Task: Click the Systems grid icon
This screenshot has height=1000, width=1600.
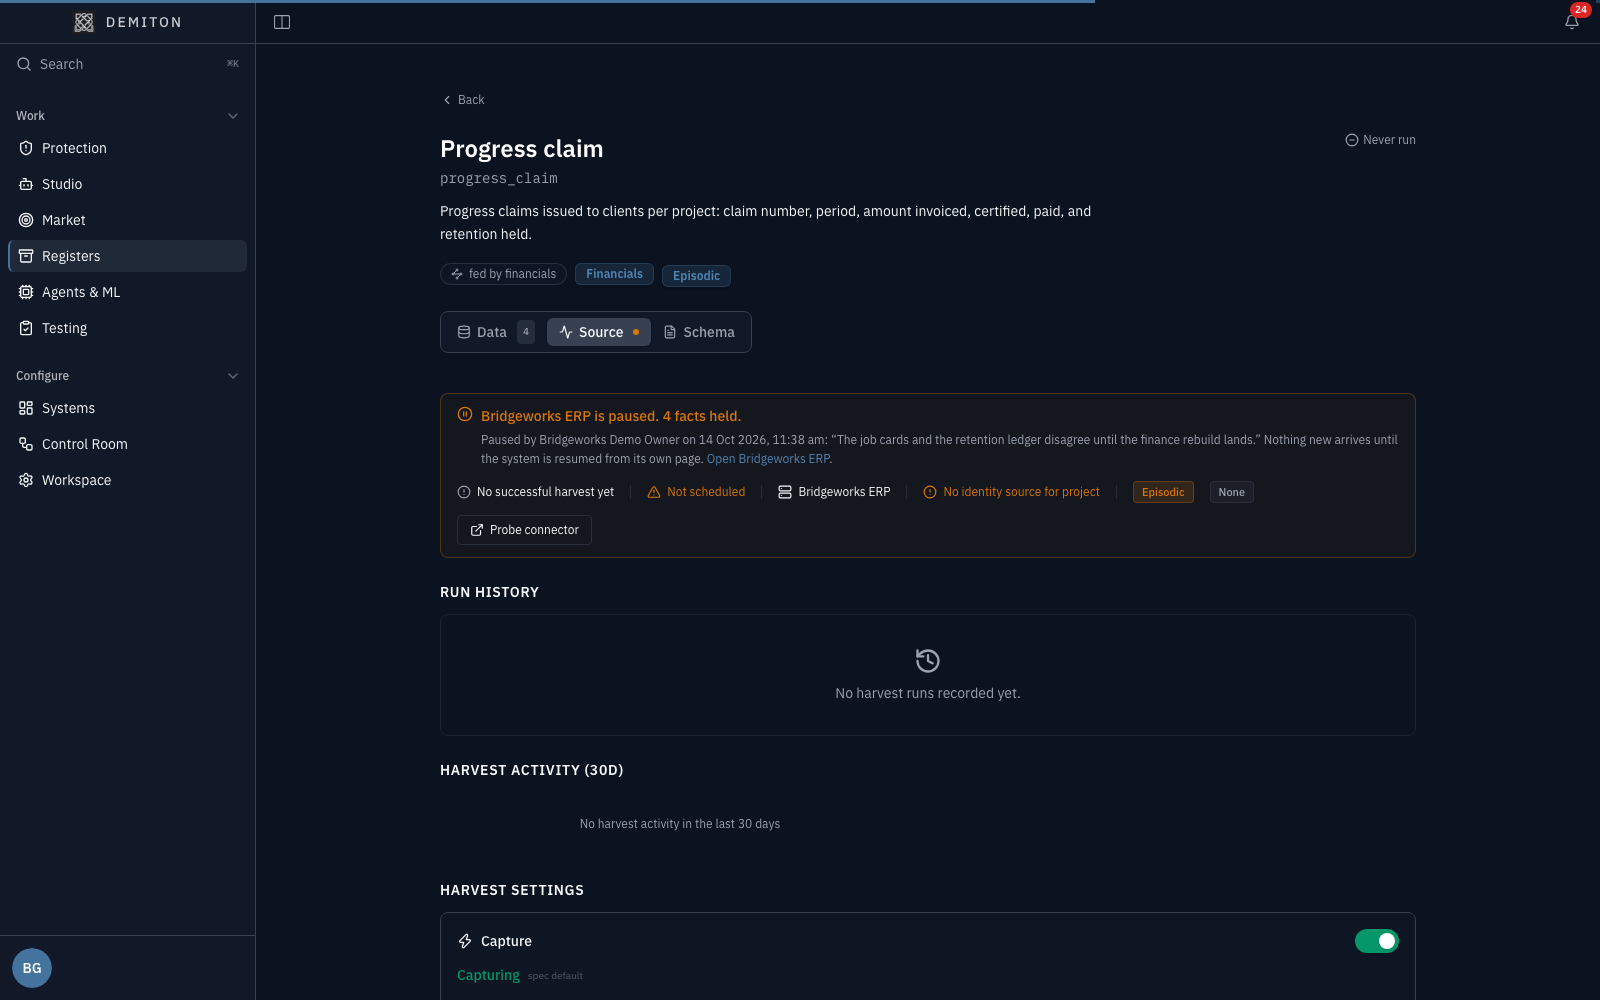Action: [26, 408]
